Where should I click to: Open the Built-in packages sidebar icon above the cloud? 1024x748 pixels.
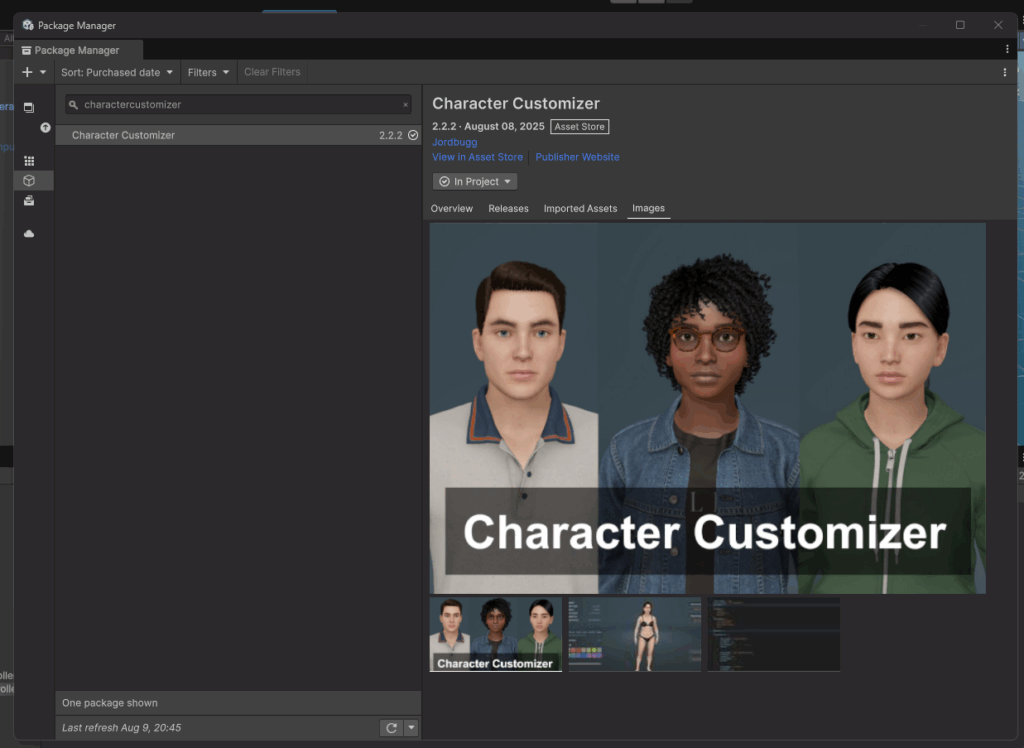coord(29,201)
